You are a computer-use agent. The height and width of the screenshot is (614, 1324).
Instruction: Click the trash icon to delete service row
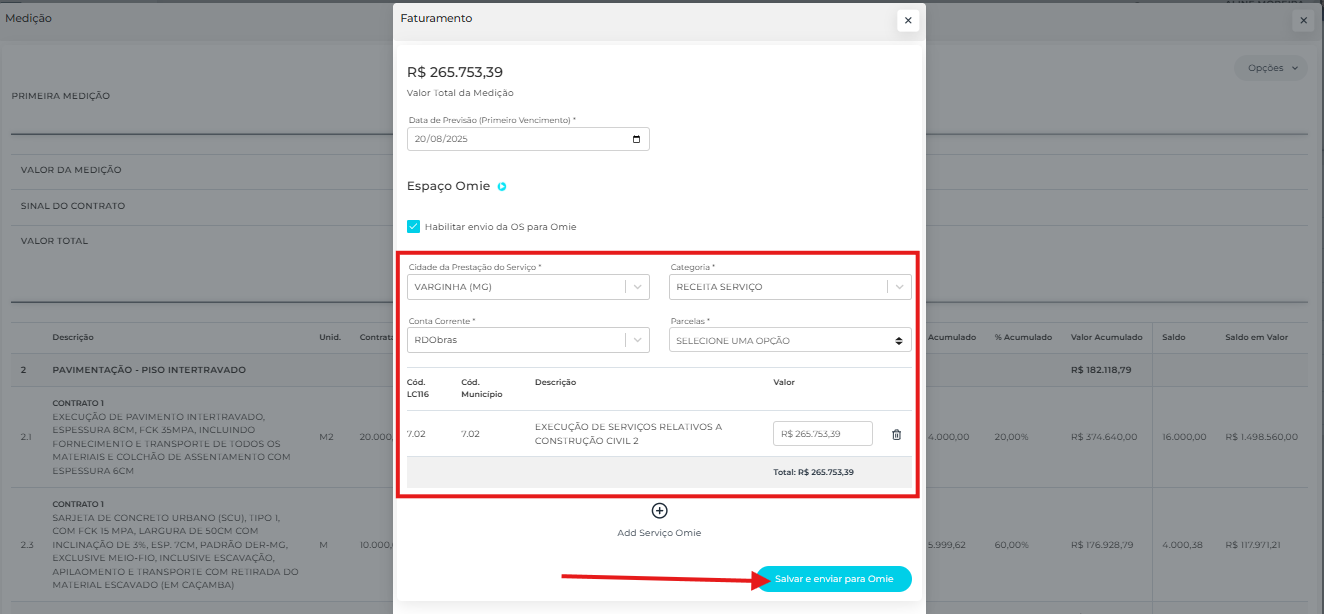[896, 434]
